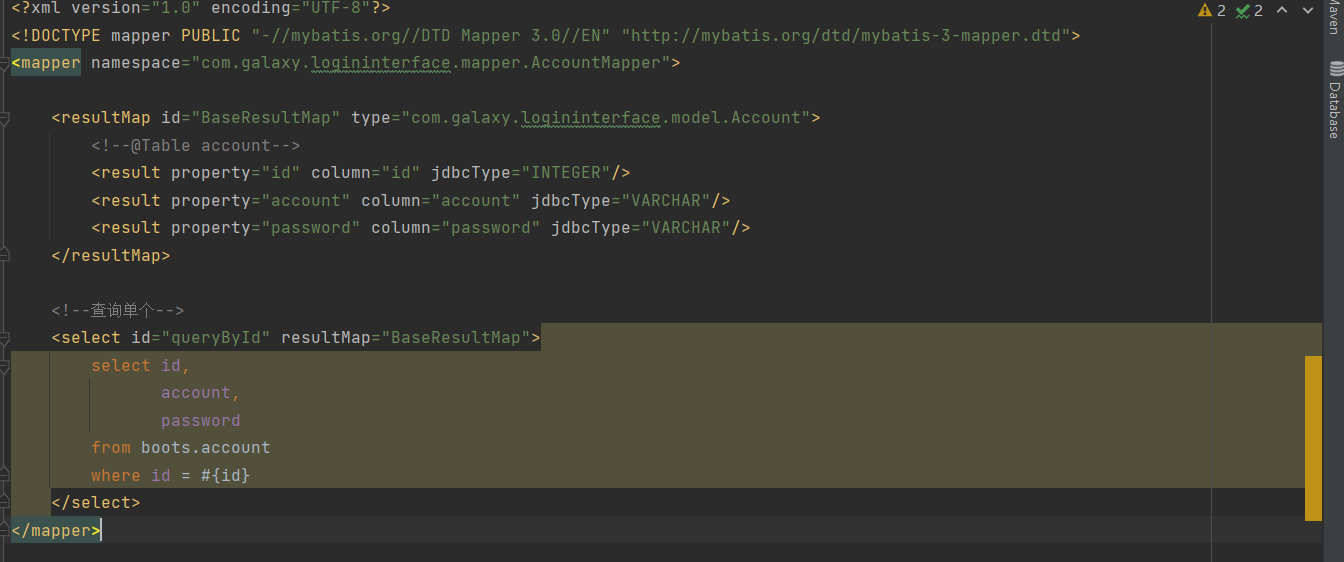The width and height of the screenshot is (1344, 562).
Task: Click the green typo checkmark indicator
Action: point(1249,10)
